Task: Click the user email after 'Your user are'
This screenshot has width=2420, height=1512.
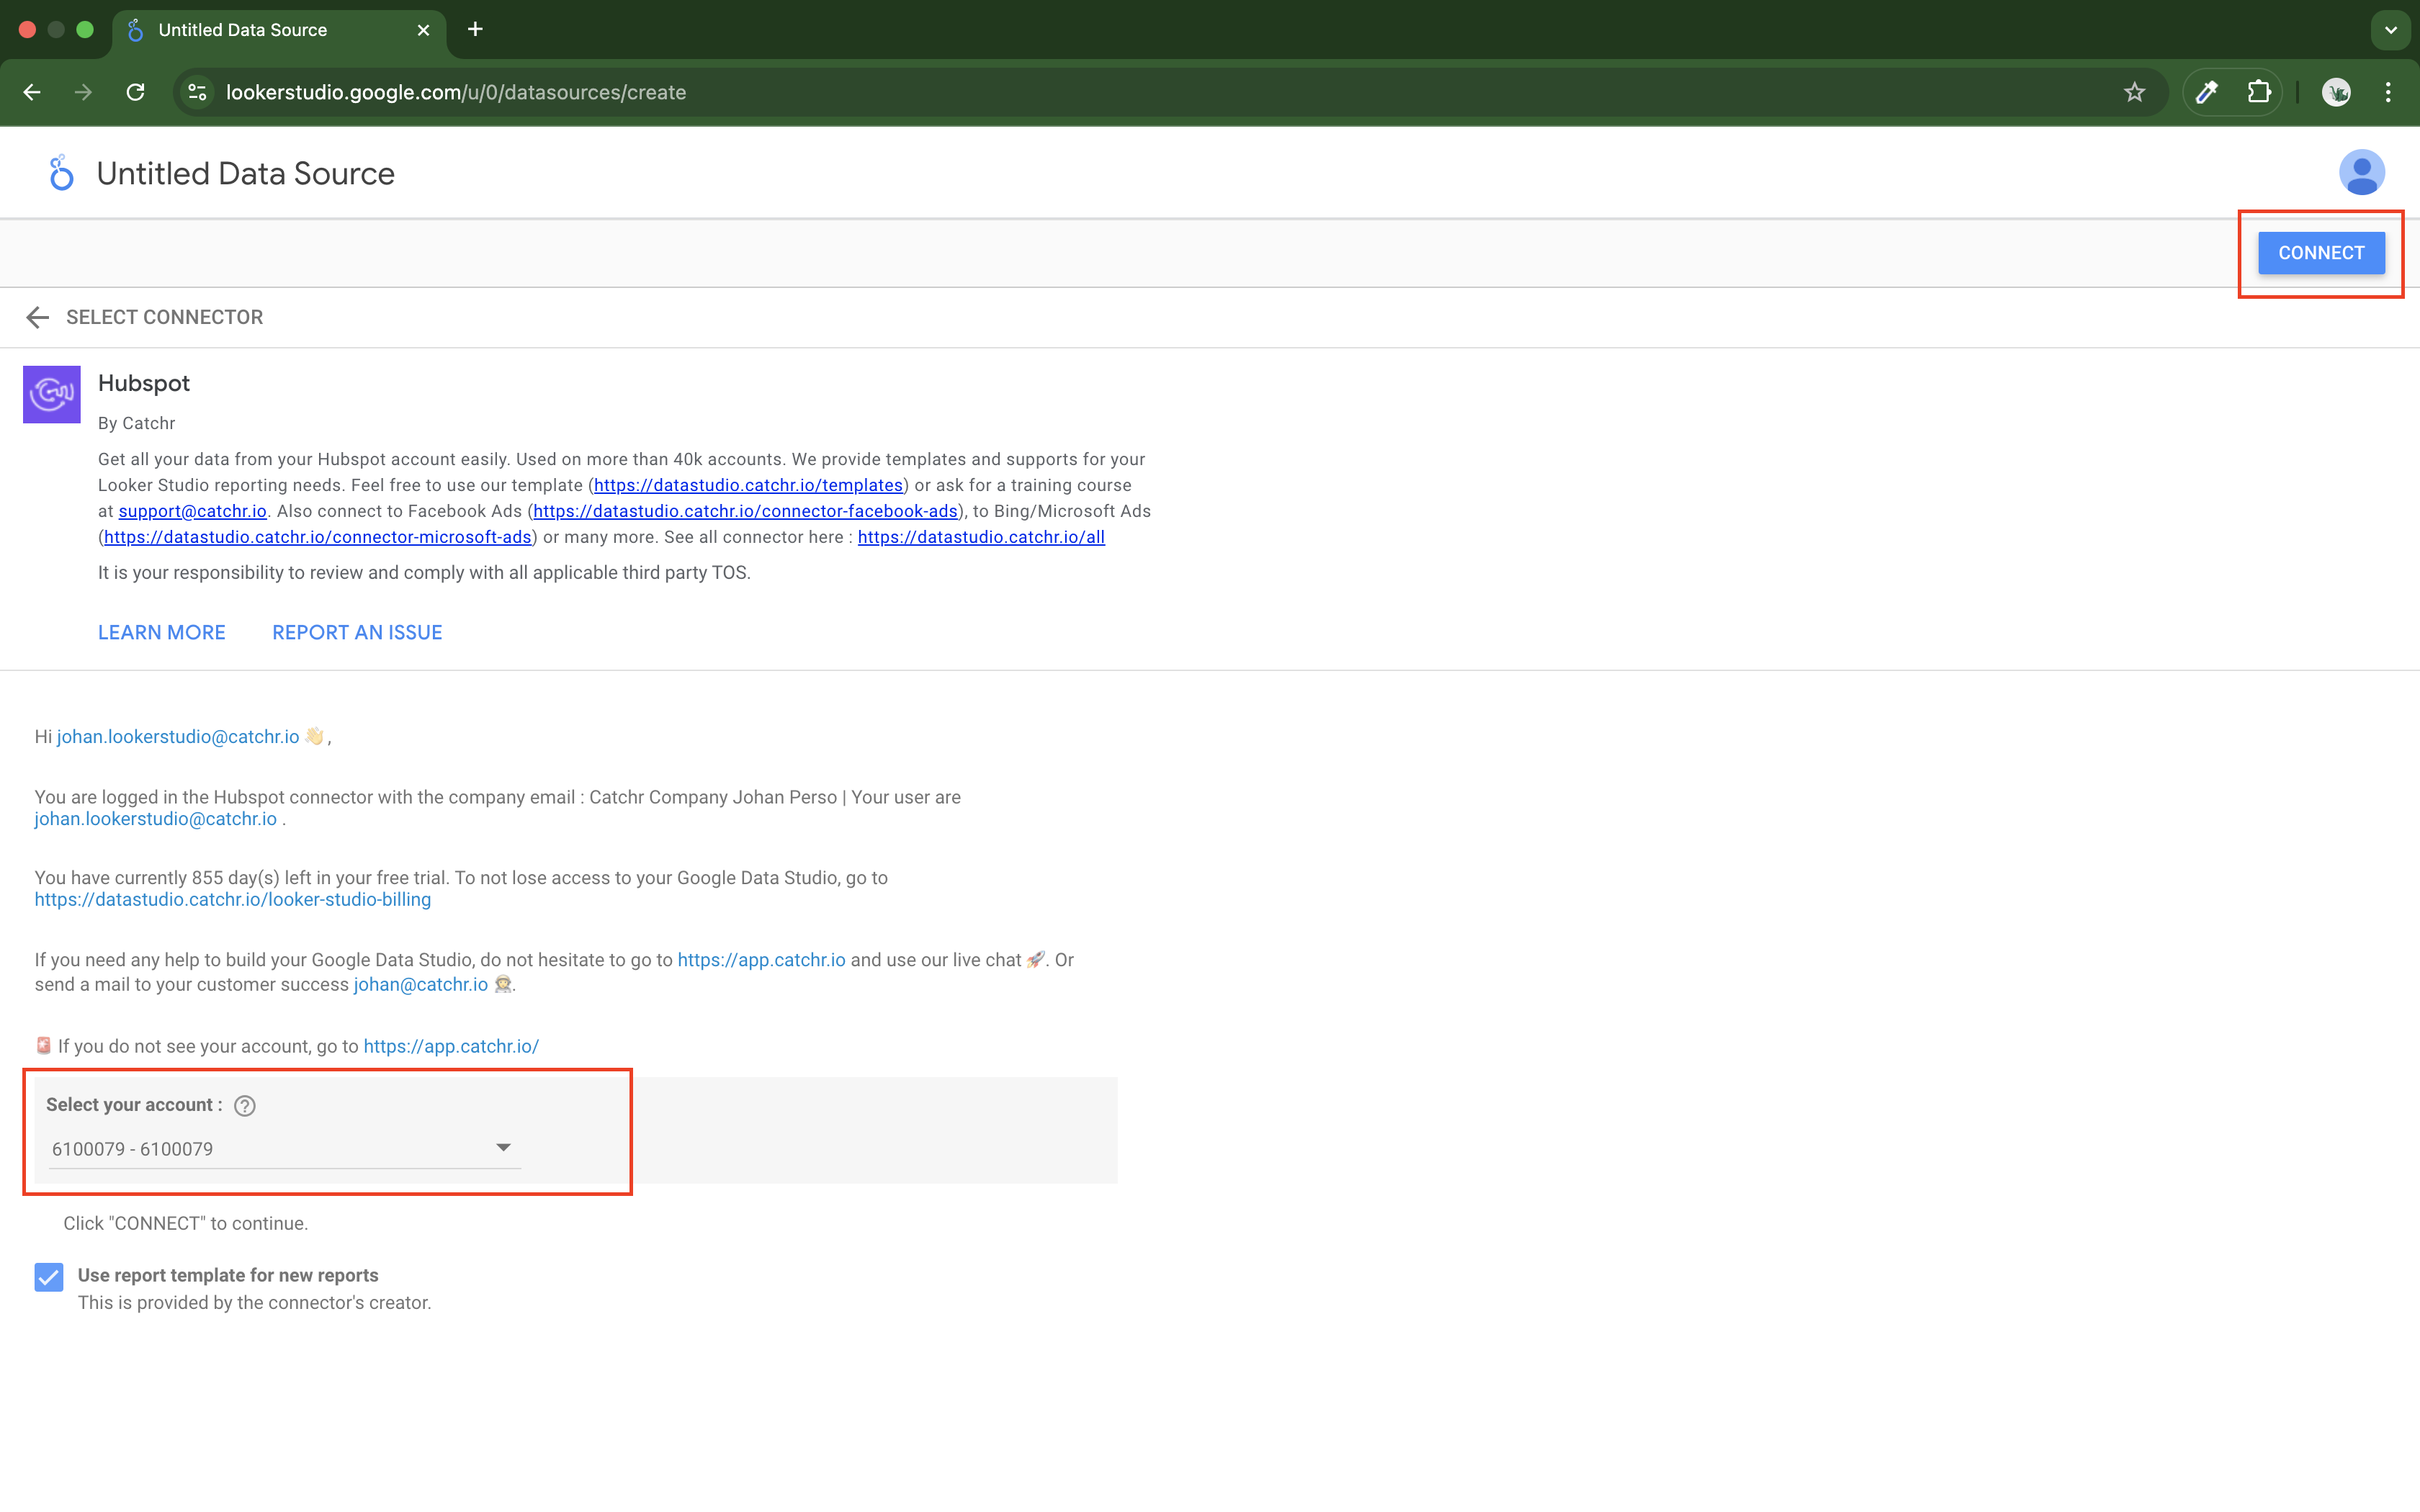Action: click(156, 819)
